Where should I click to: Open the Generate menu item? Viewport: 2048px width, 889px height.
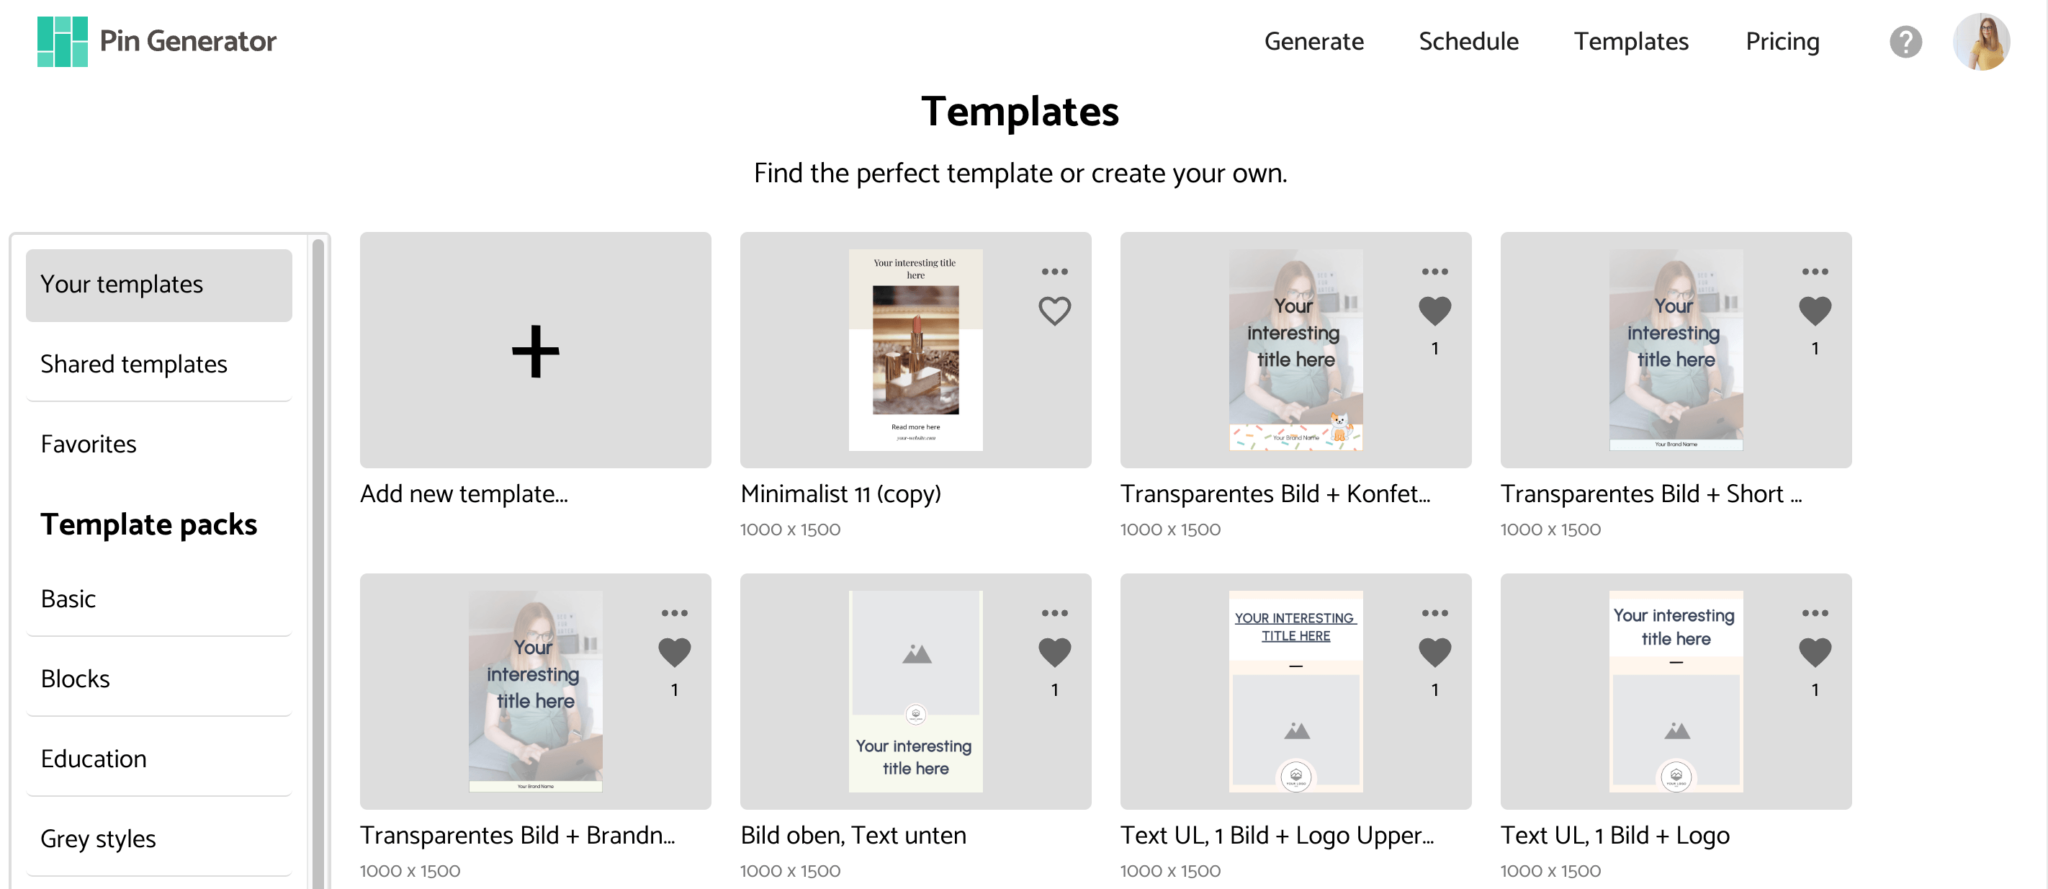tap(1314, 41)
